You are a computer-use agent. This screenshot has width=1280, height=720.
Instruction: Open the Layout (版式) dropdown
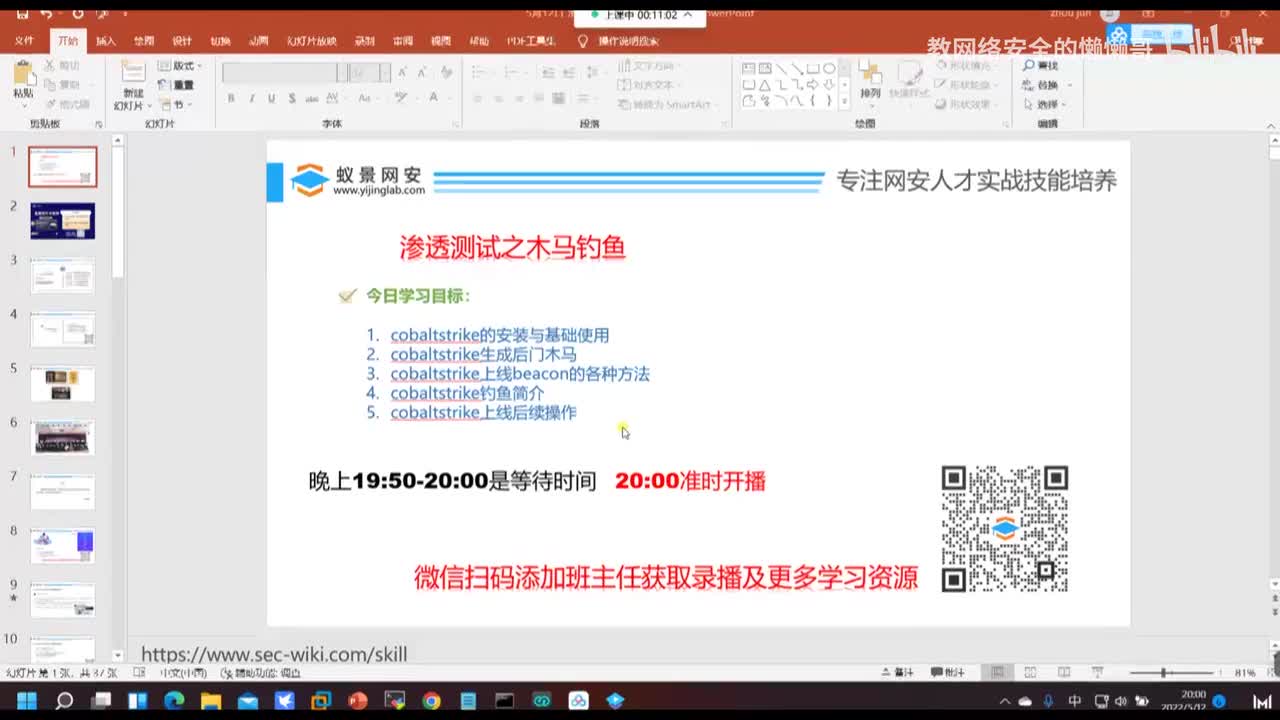(180, 66)
